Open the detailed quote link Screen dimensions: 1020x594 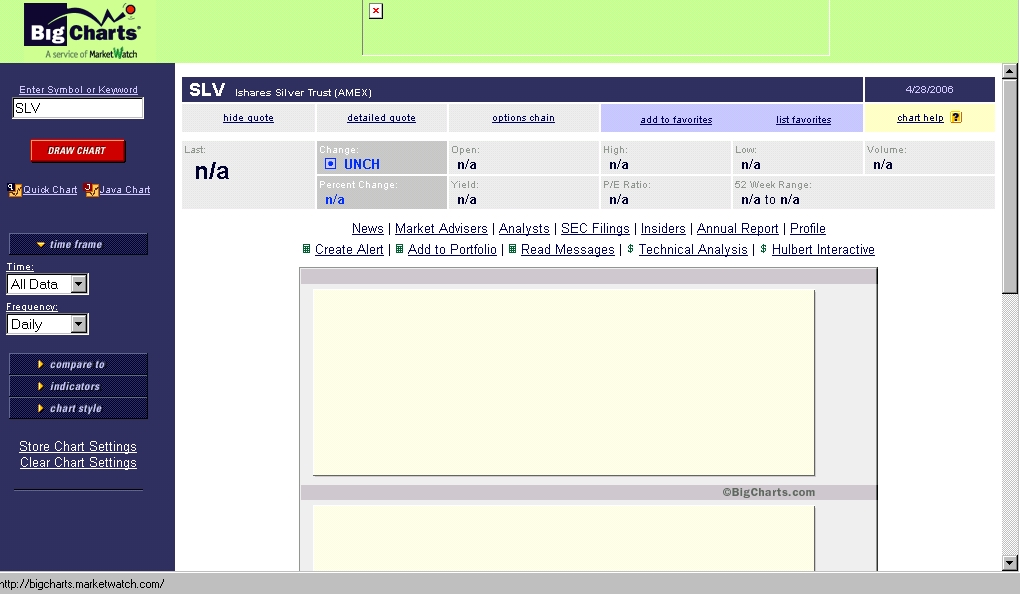(381, 118)
